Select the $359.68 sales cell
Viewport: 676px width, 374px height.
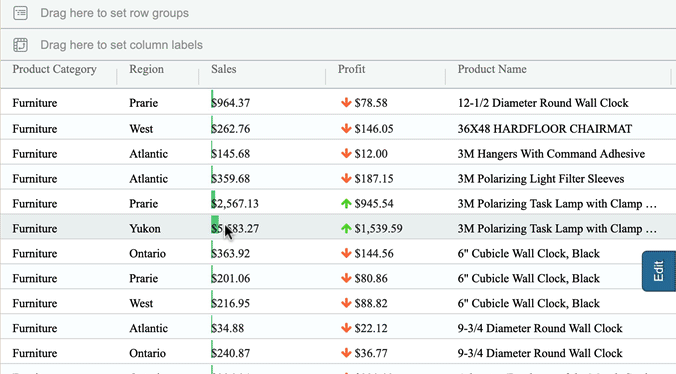(230, 179)
